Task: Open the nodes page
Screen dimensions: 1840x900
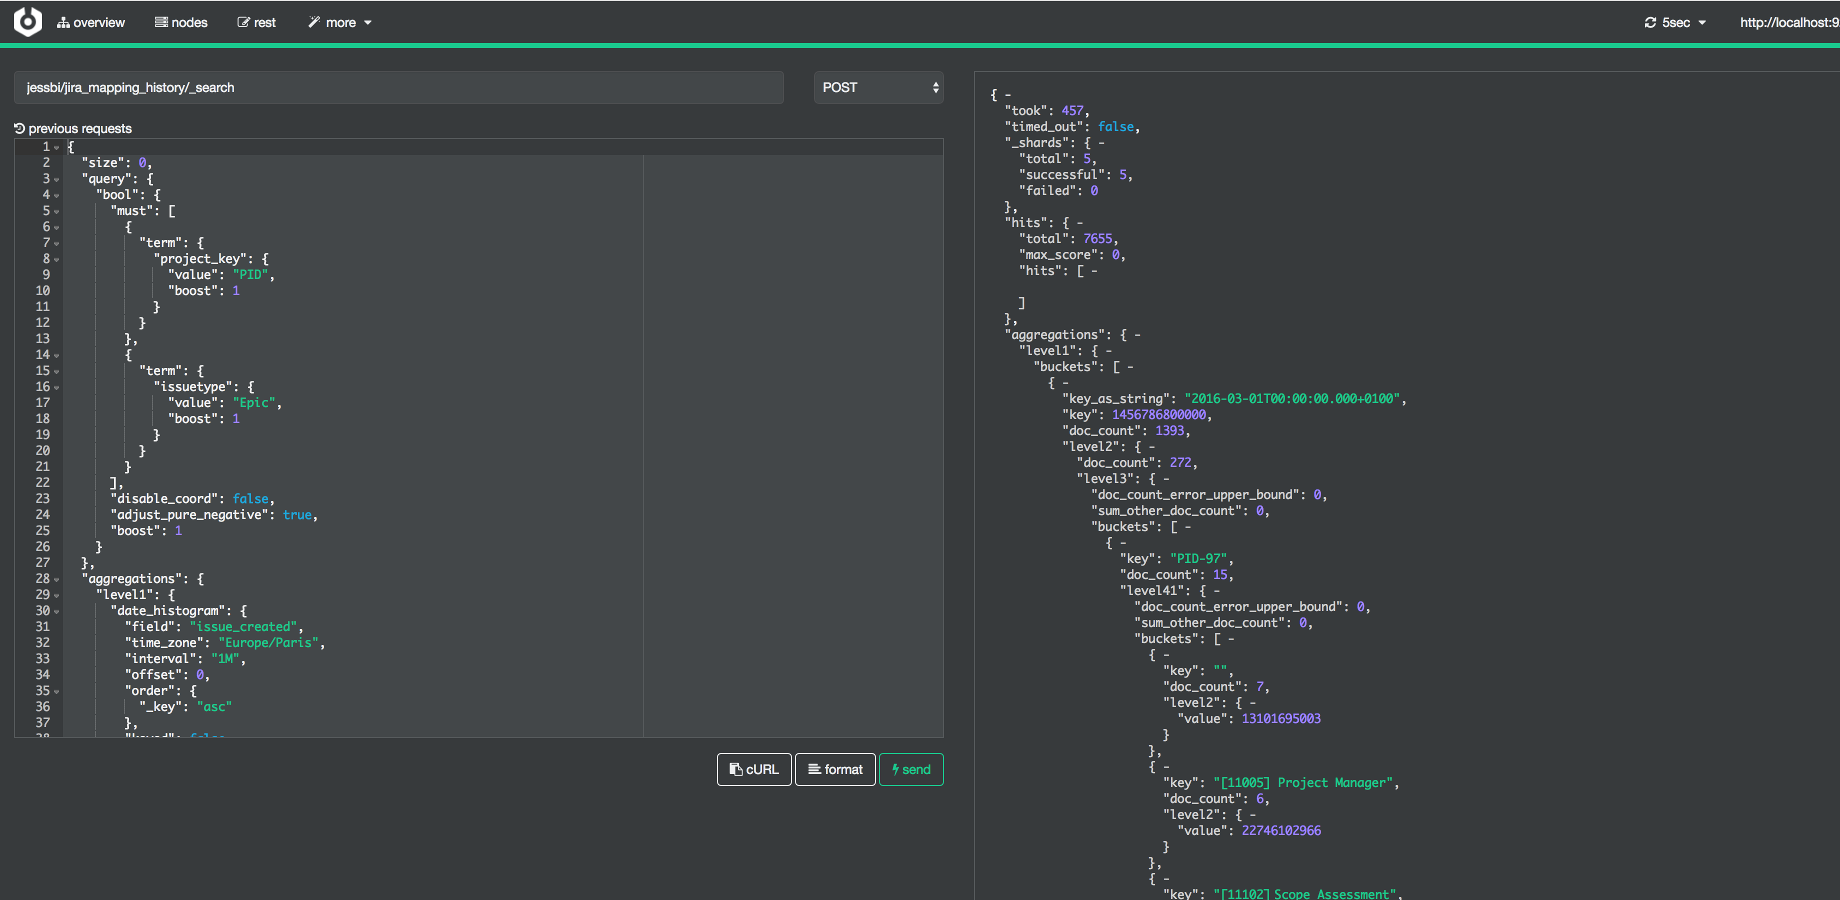Action: 181,22
